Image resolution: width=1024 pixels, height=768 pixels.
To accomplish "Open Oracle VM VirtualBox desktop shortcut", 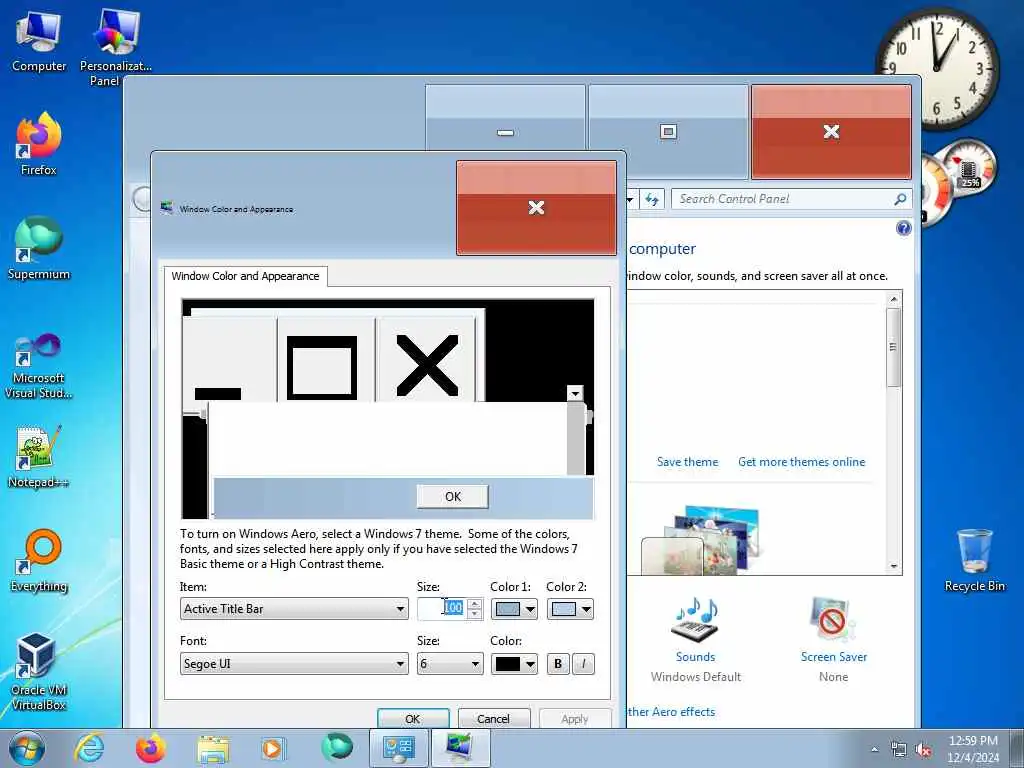I will pyautogui.click(x=39, y=671).
